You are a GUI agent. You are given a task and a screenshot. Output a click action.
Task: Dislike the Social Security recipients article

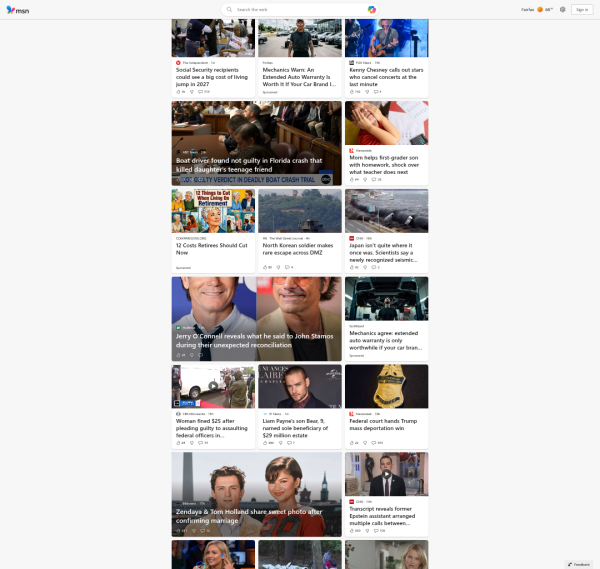point(192,92)
